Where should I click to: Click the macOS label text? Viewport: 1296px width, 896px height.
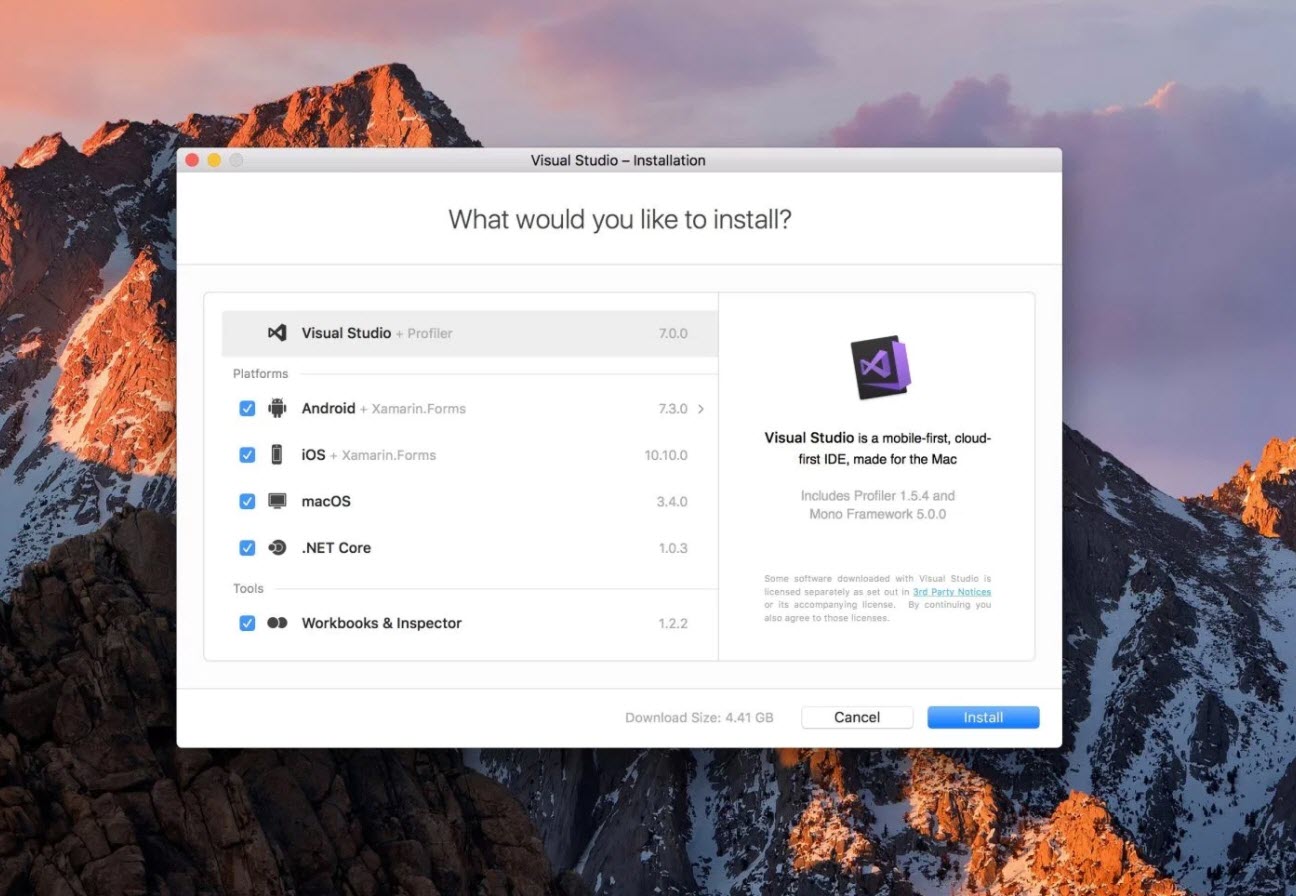pyautogui.click(x=326, y=501)
